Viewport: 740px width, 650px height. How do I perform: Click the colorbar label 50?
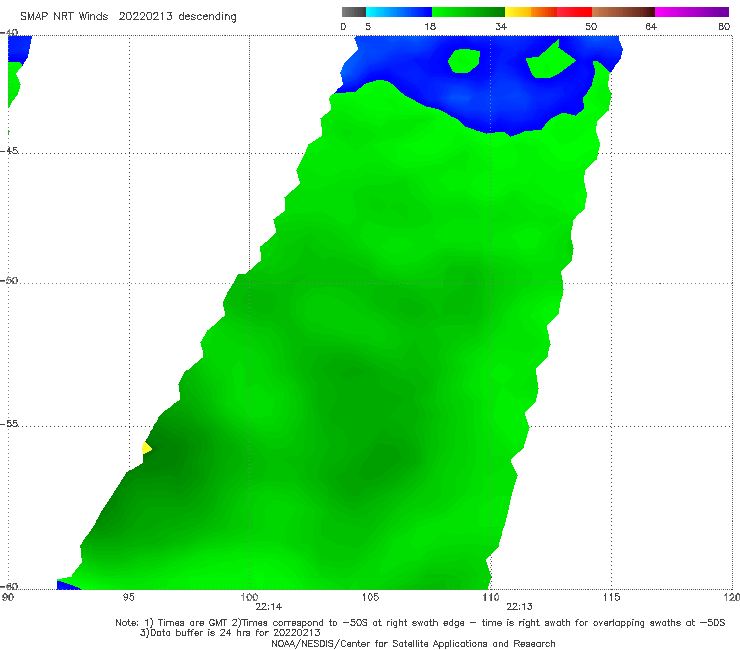[591, 27]
